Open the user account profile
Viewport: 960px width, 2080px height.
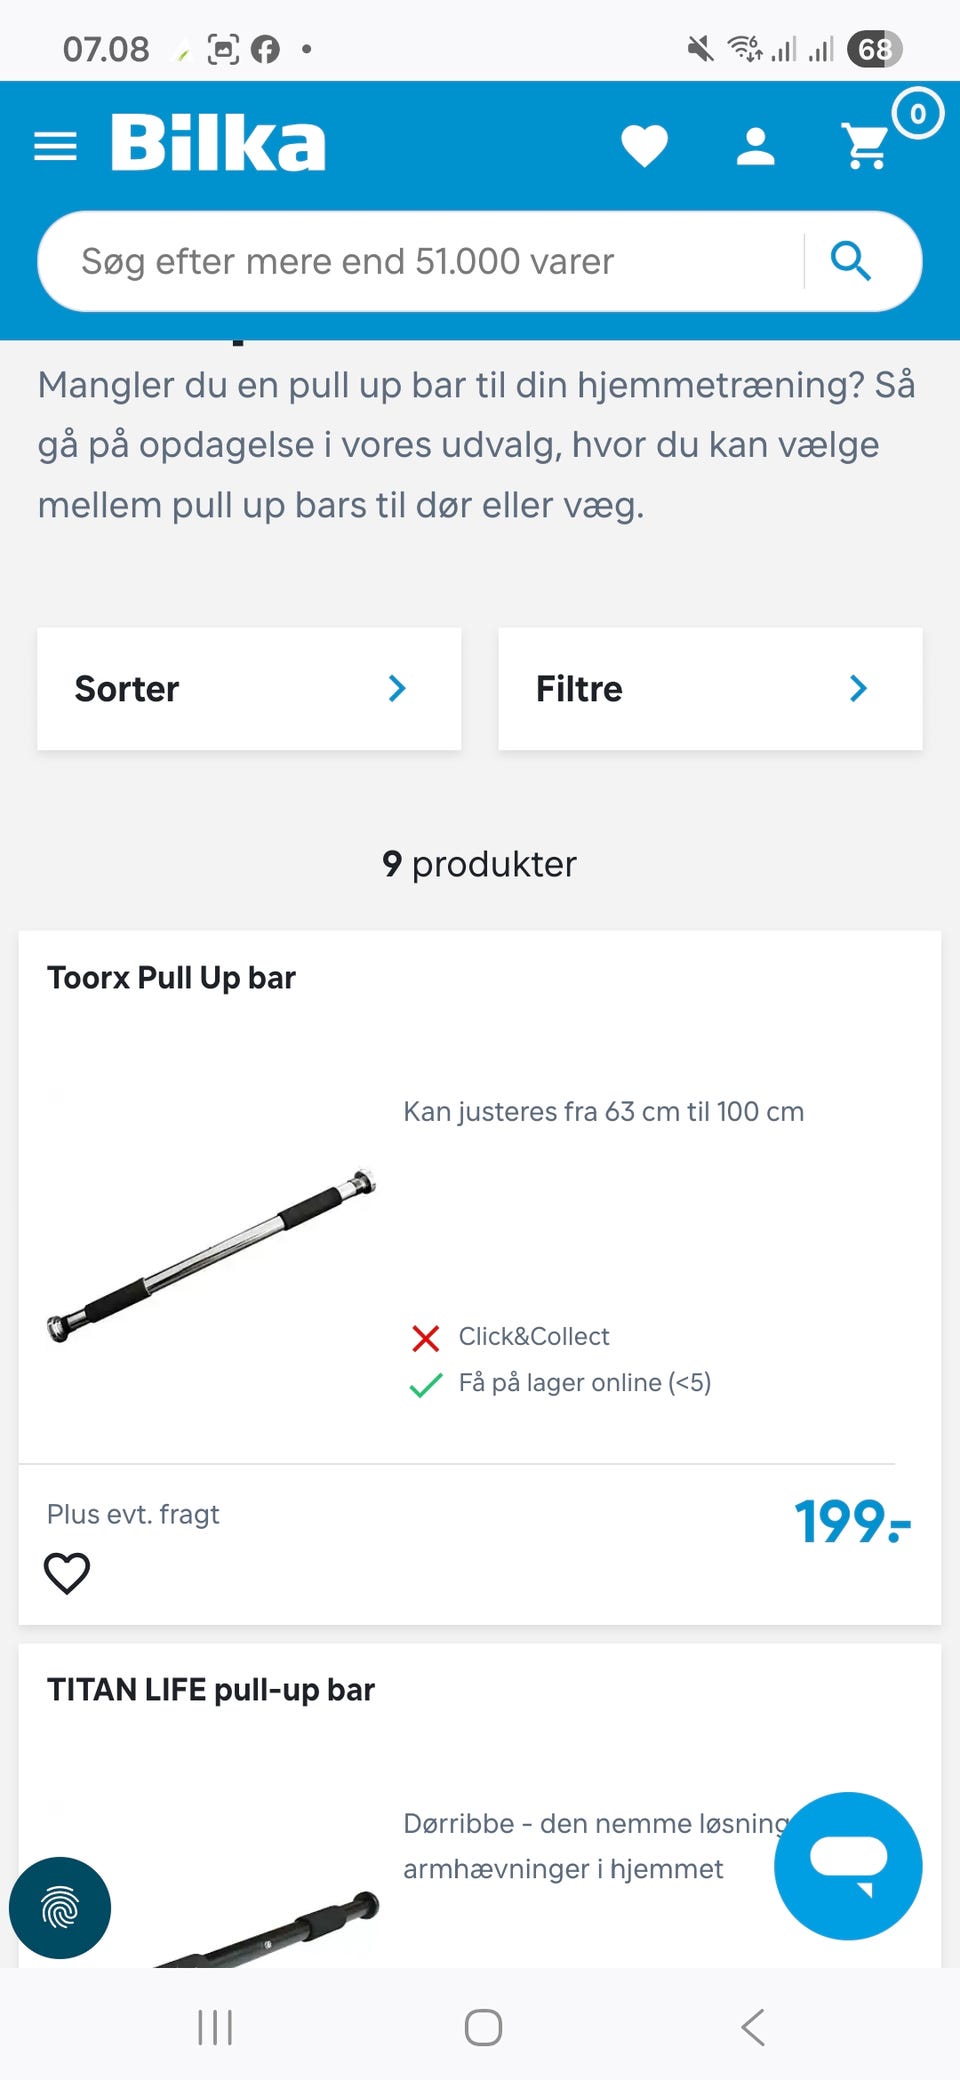755,146
